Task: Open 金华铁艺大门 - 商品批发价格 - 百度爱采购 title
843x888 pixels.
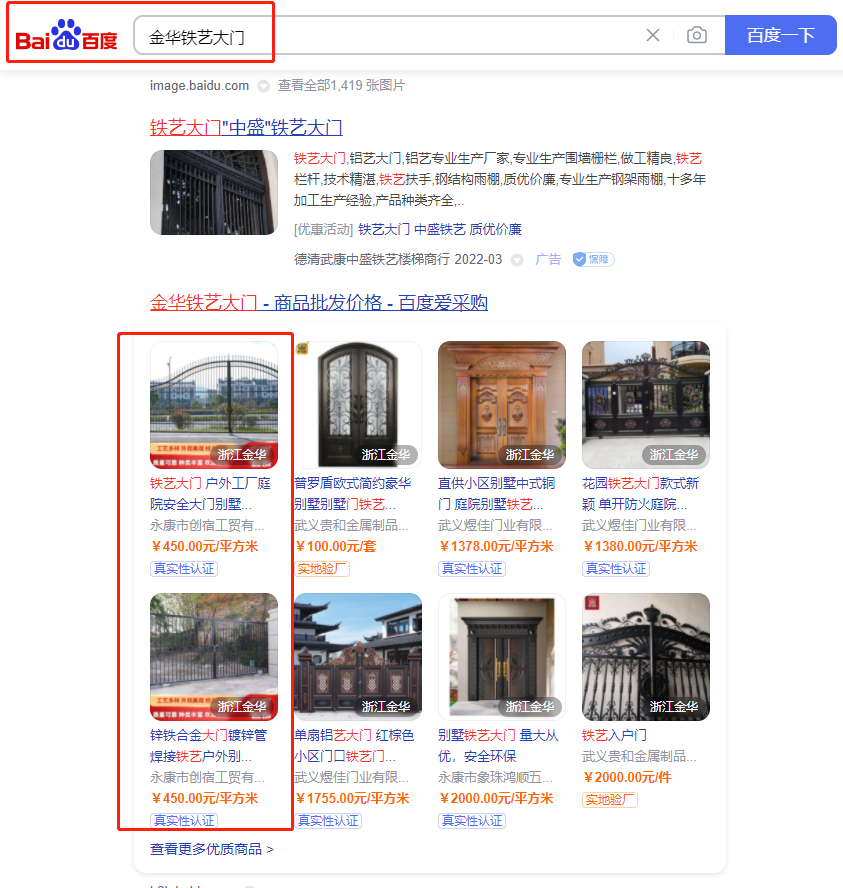Action: 319,302
